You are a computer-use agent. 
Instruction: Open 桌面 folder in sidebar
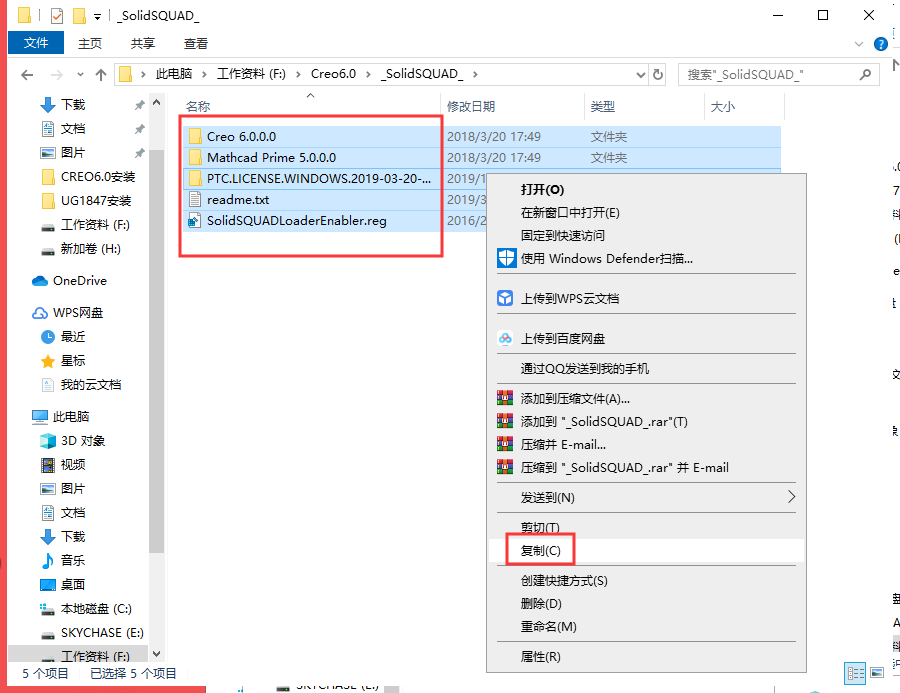pos(73,585)
